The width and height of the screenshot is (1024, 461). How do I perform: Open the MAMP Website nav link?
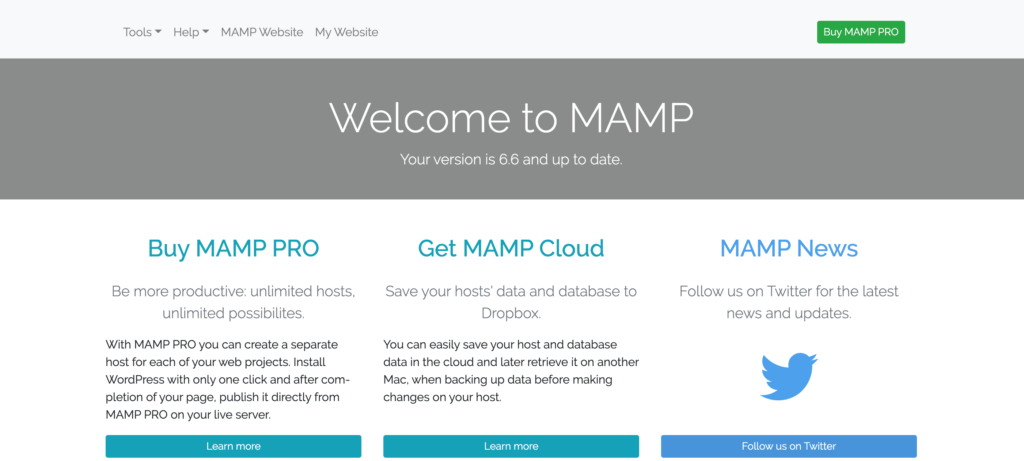click(x=262, y=32)
